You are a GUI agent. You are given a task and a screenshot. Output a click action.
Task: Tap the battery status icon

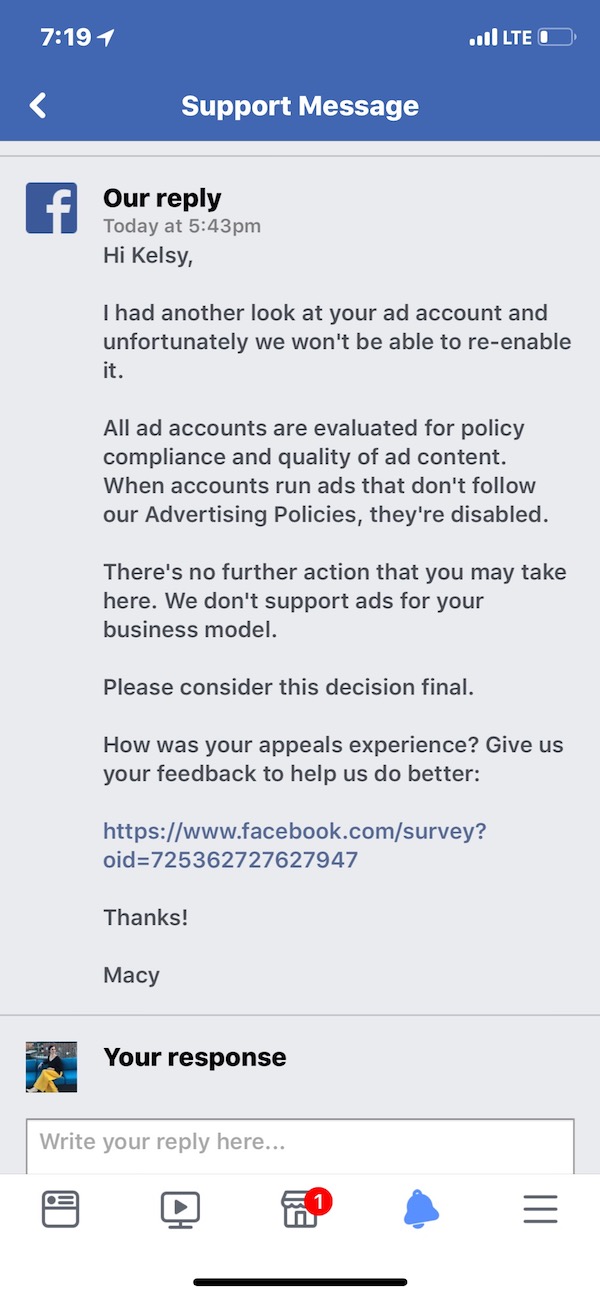tap(557, 38)
